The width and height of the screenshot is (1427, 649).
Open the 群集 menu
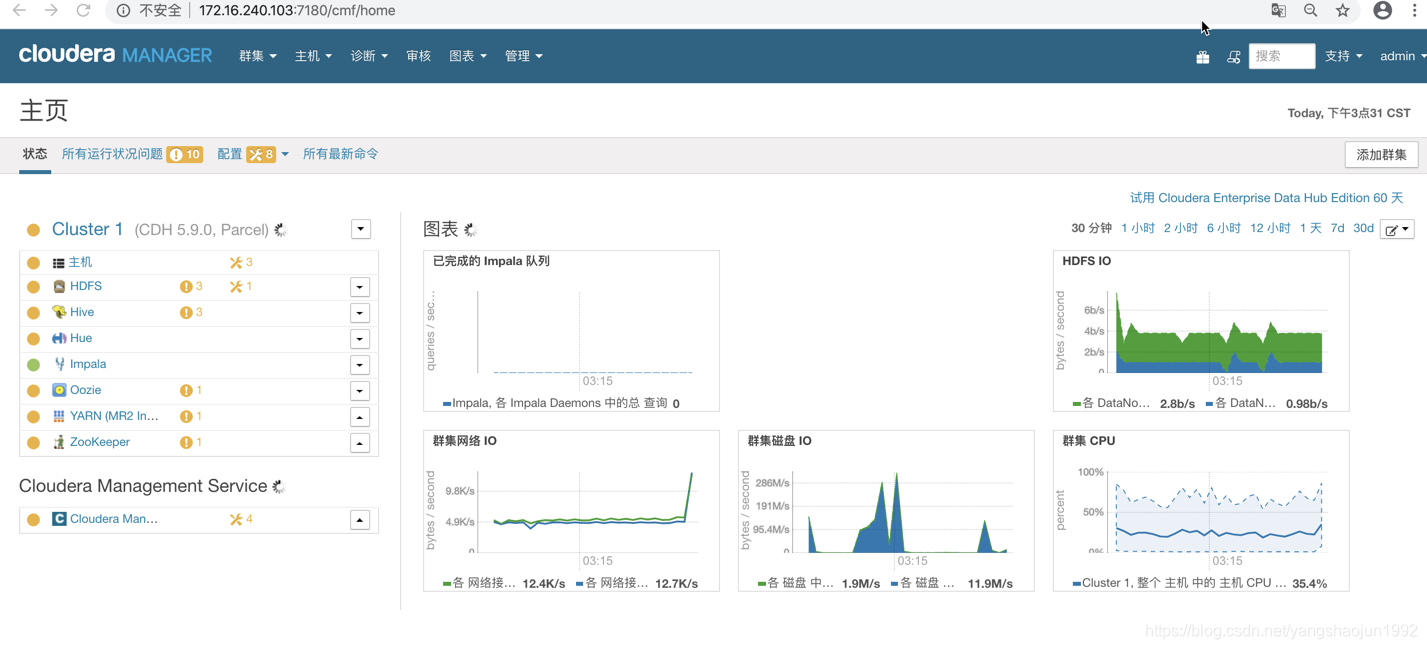(x=258, y=56)
